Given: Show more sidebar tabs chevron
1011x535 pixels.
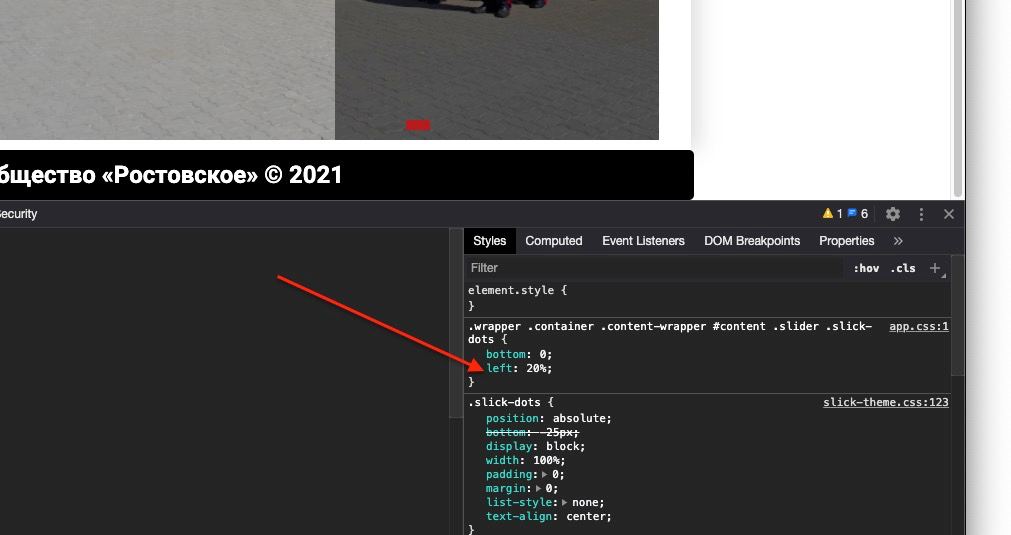Looking at the screenshot, I should (x=898, y=240).
